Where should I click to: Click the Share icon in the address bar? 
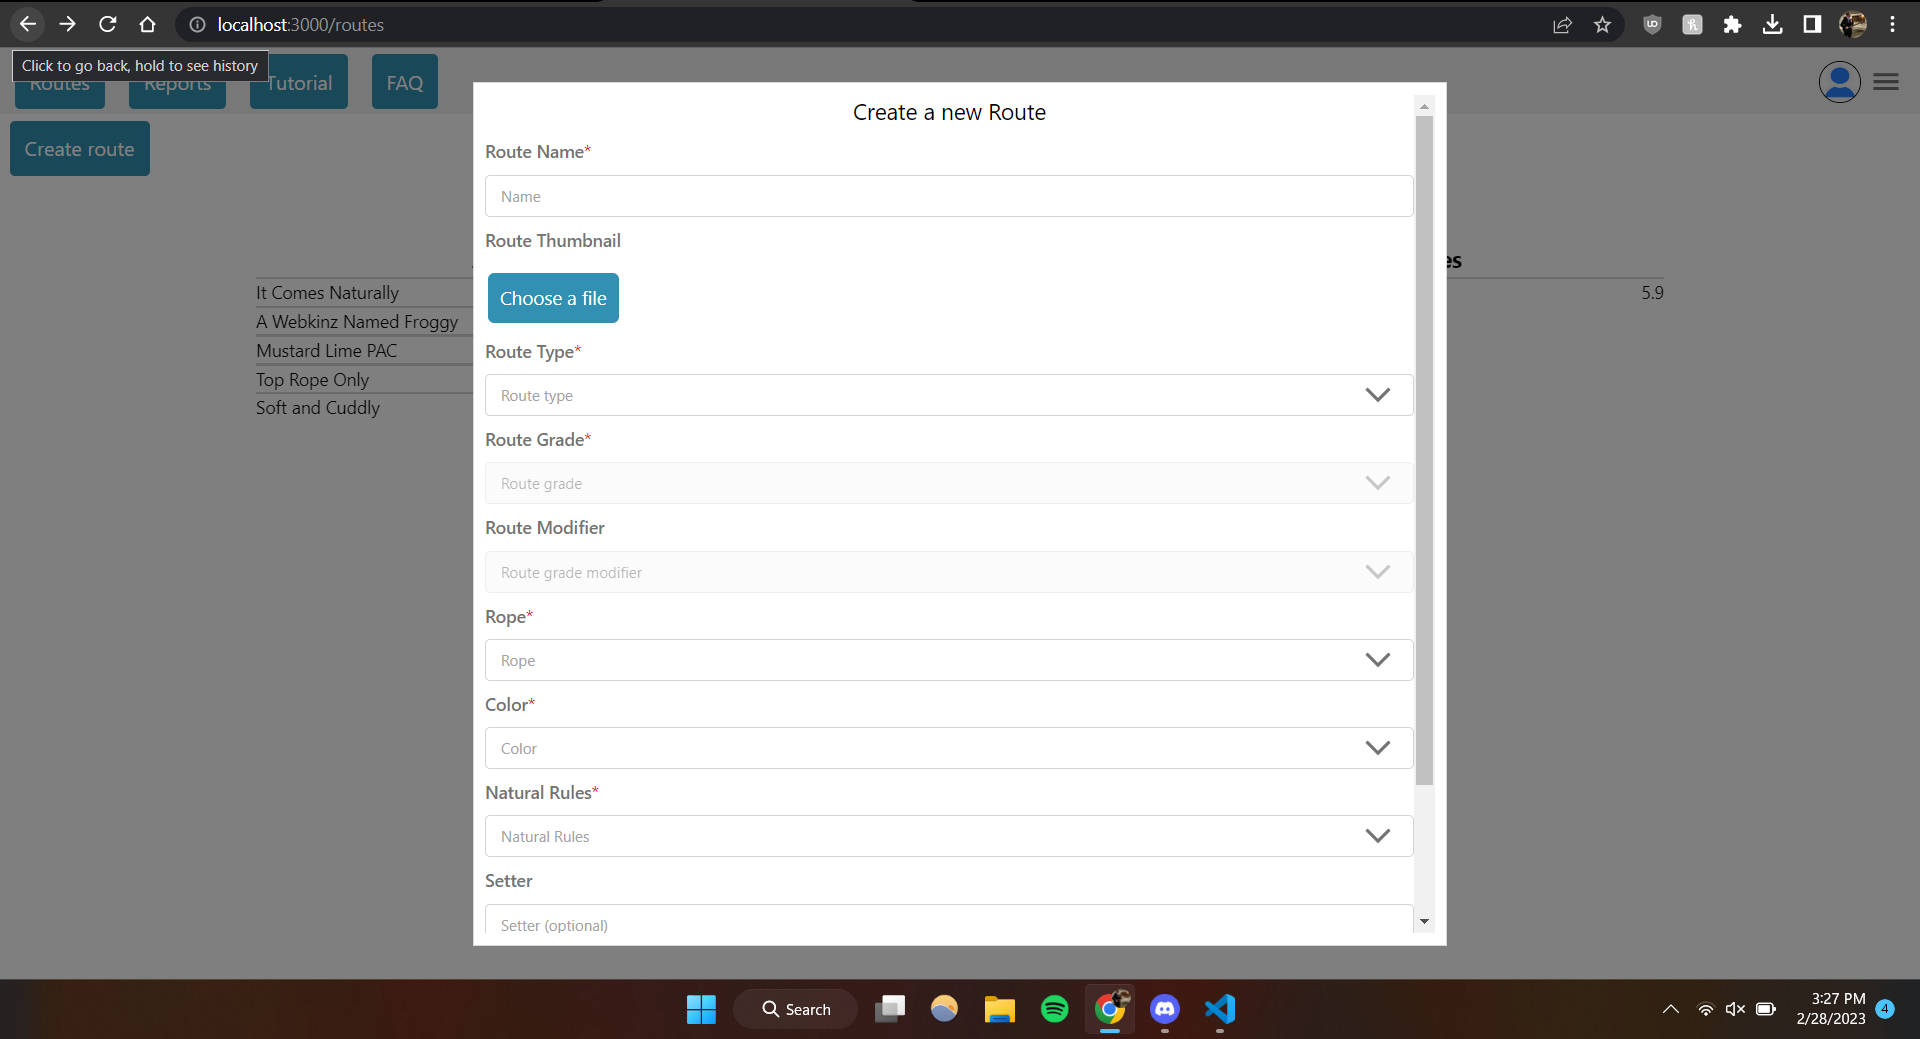click(x=1562, y=24)
